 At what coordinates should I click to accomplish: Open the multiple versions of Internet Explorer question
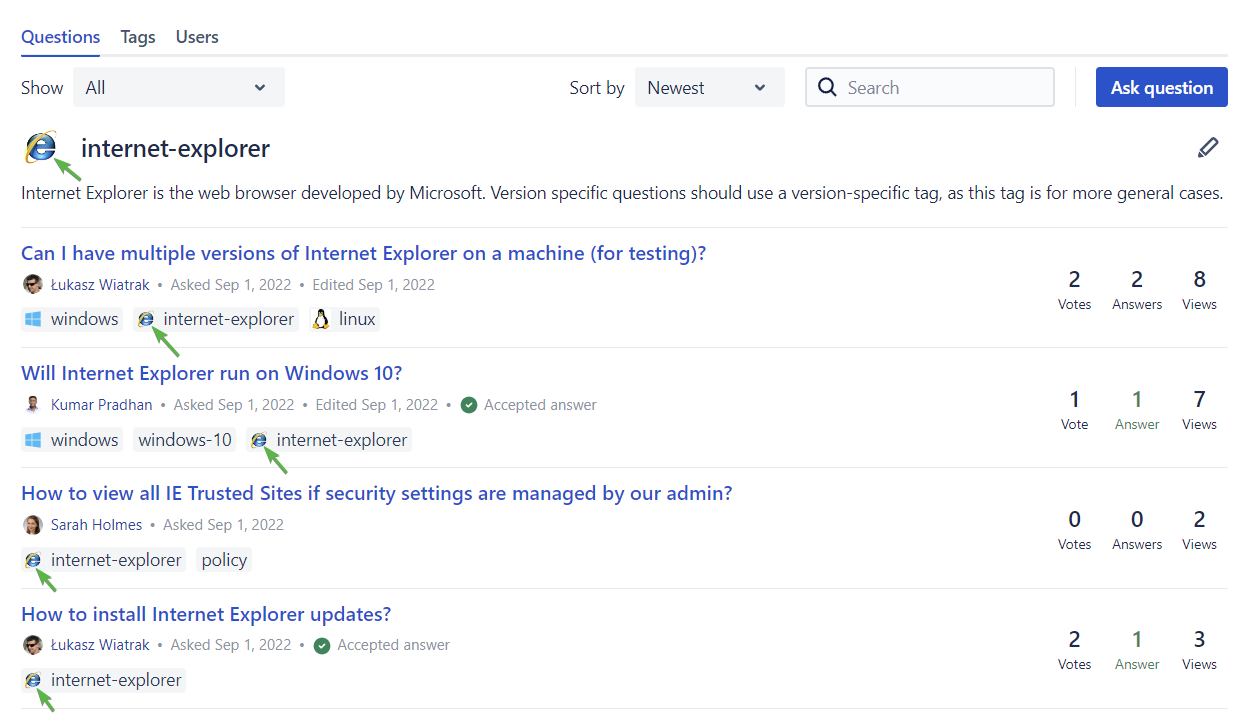click(364, 253)
